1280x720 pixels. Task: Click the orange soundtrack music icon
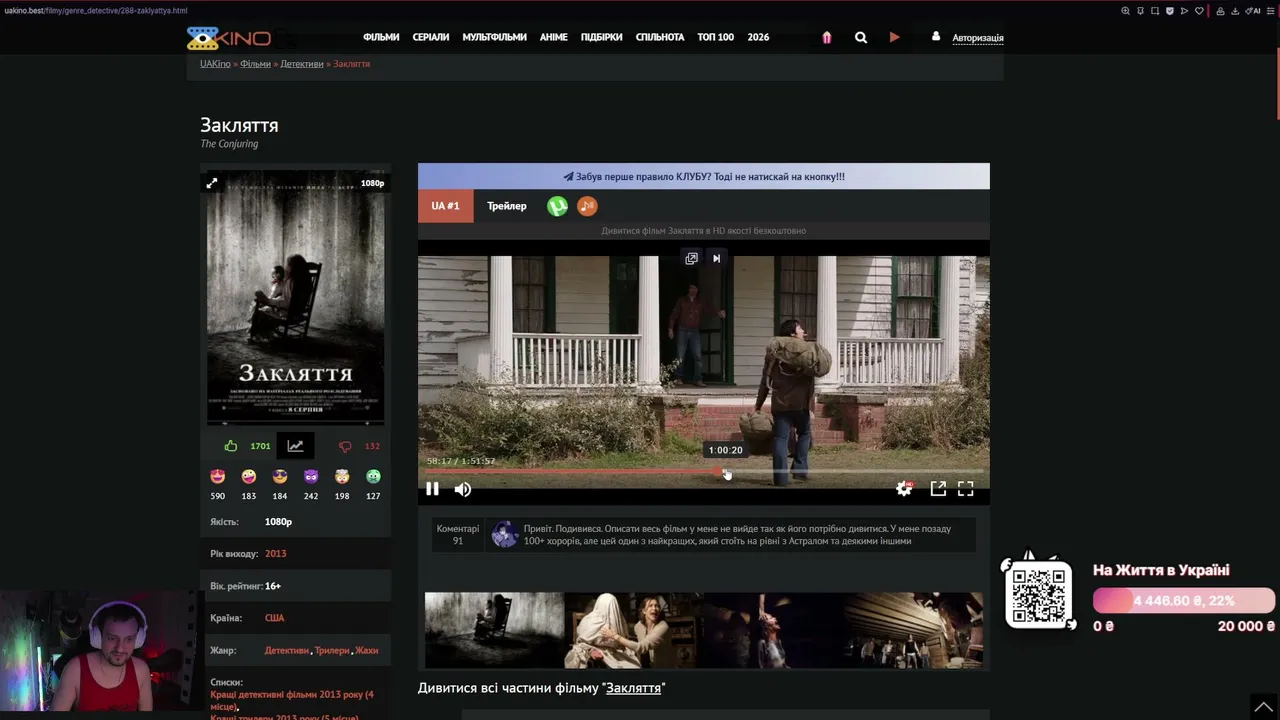coord(587,206)
